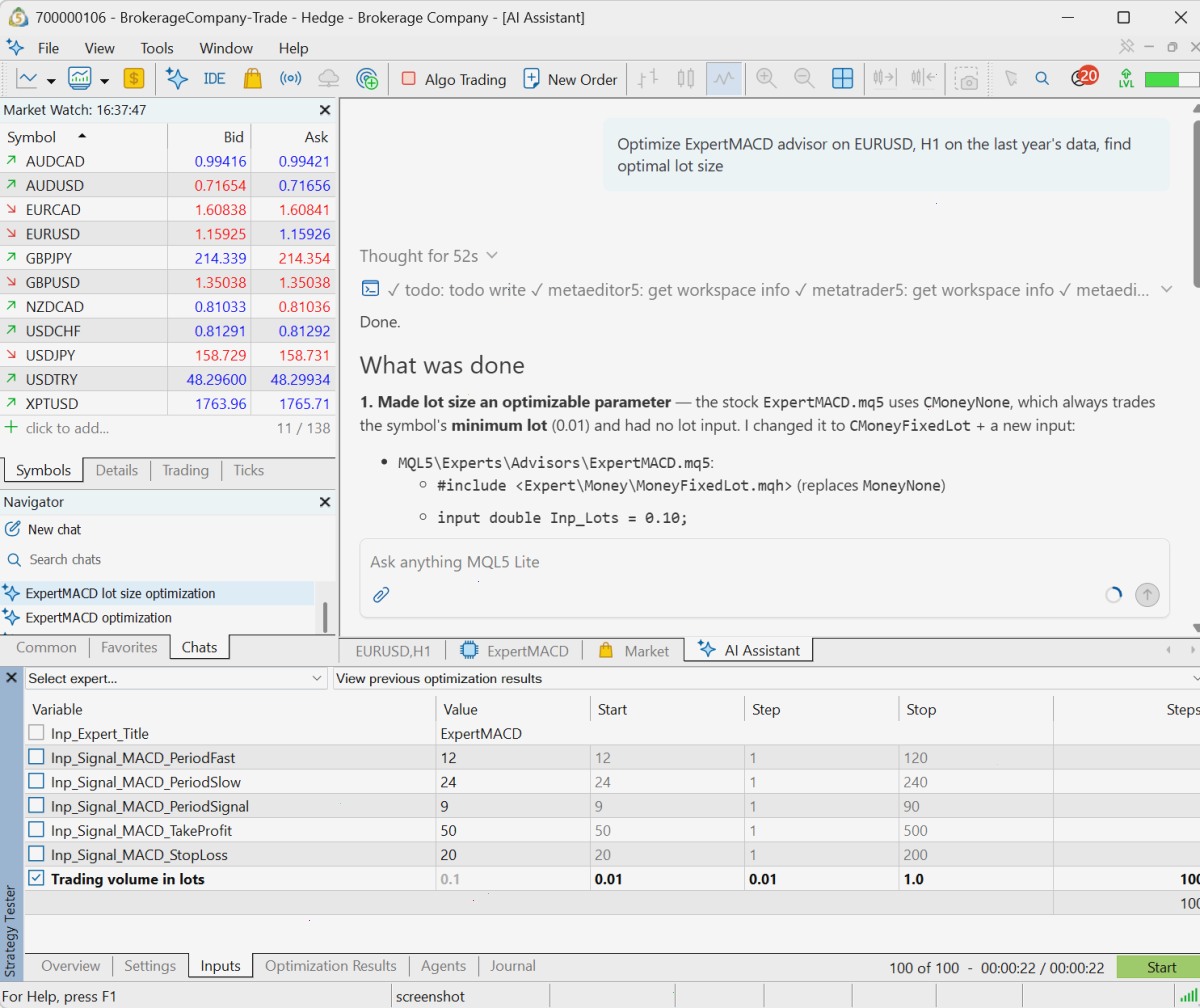Enable the Inp_Signal_MACD_TakeProfit optimization checkbox
Viewport: 1200px width, 1008px height.
tap(36, 830)
